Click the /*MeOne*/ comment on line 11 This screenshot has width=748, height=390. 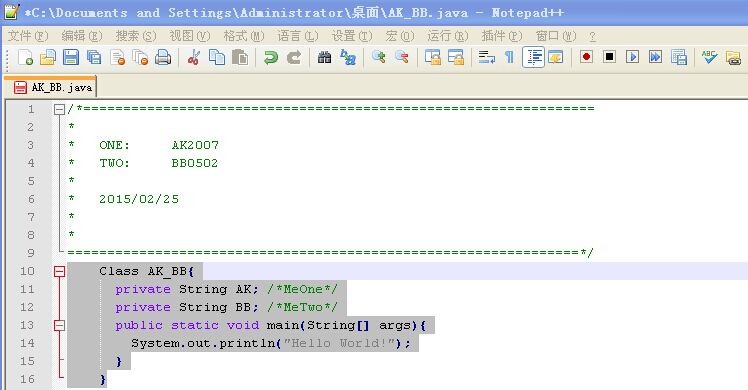(302, 289)
